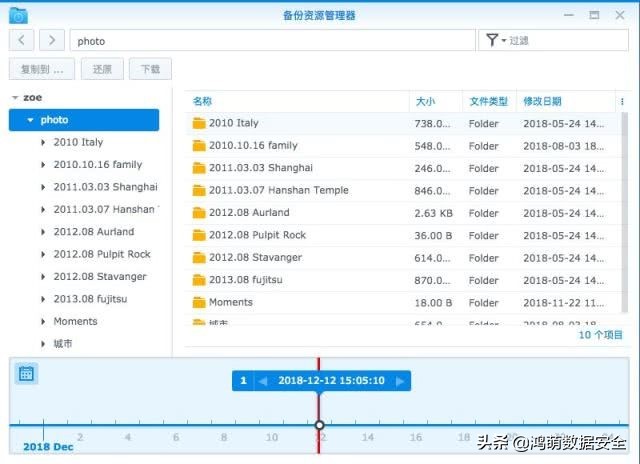Click the backup explorer app icon

coord(18,16)
